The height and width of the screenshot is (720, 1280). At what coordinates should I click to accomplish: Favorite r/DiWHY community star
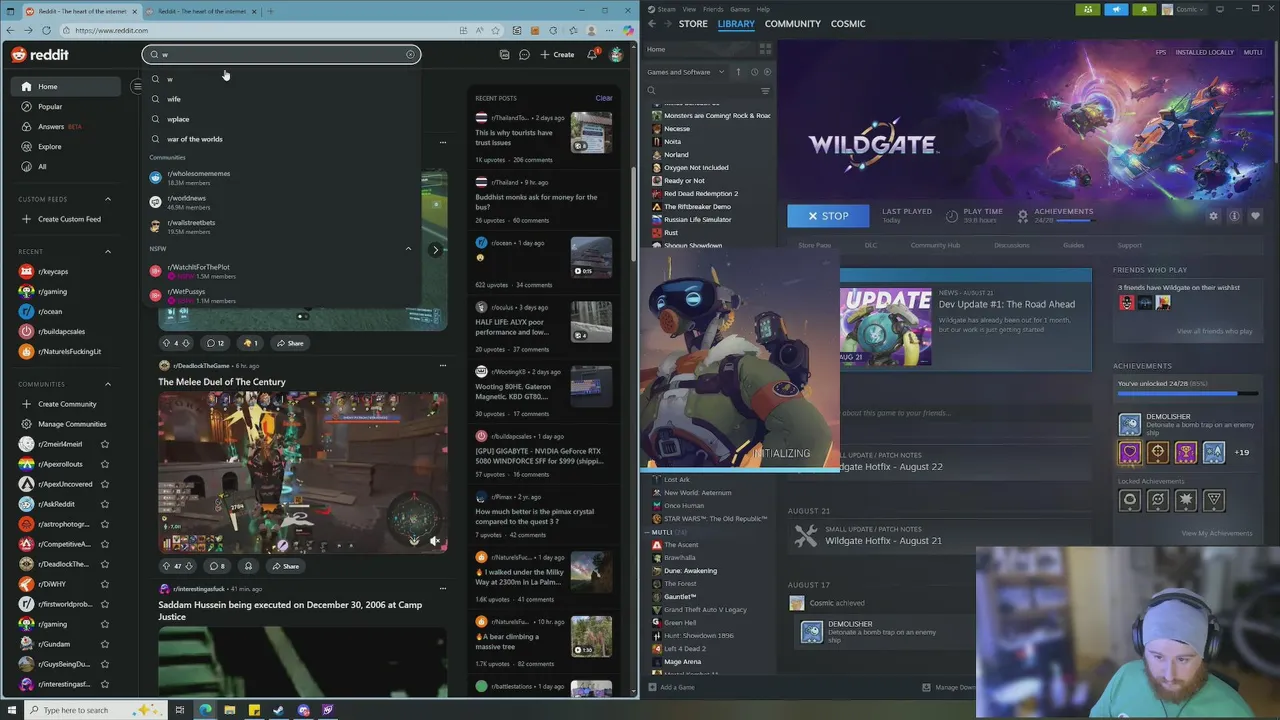coord(105,584)
